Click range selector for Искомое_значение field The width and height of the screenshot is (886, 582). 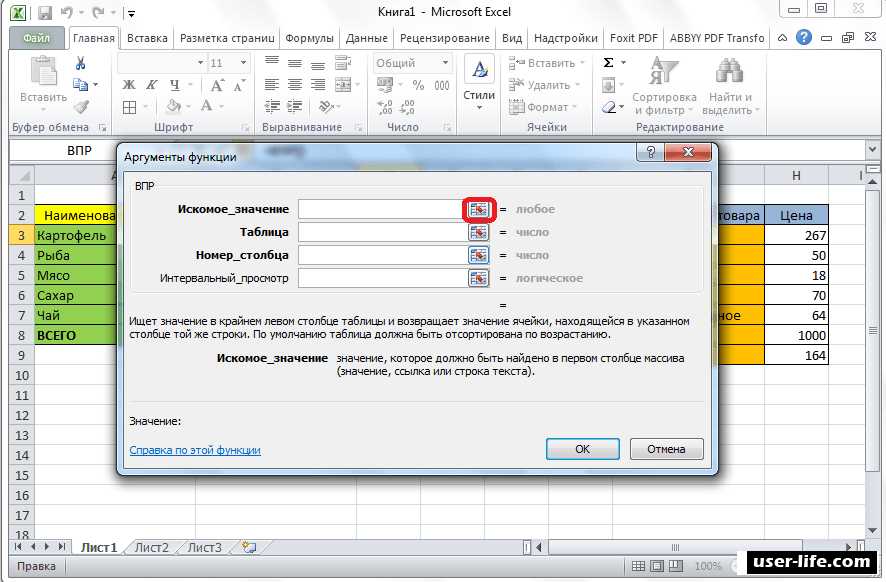[479, 209]
